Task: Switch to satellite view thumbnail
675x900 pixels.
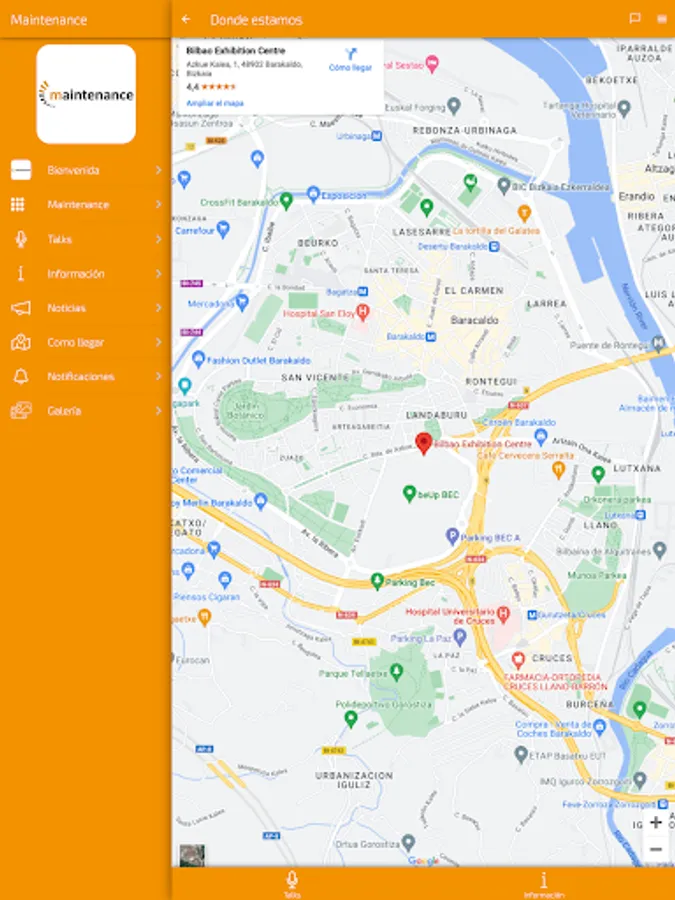Action: 192,855
